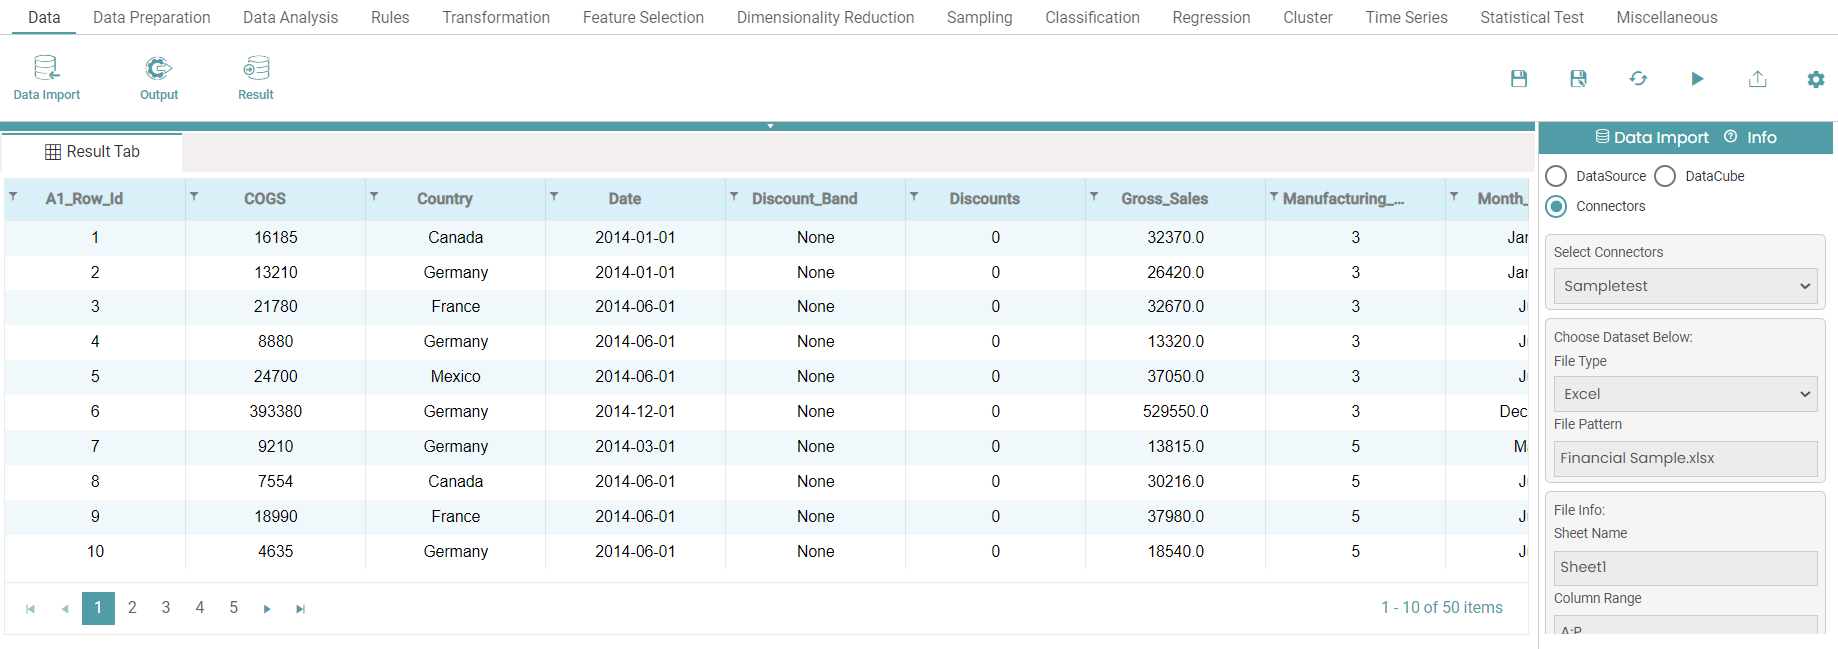
Task: Click the upload/export icon
Action: (x=1757, y=79)
